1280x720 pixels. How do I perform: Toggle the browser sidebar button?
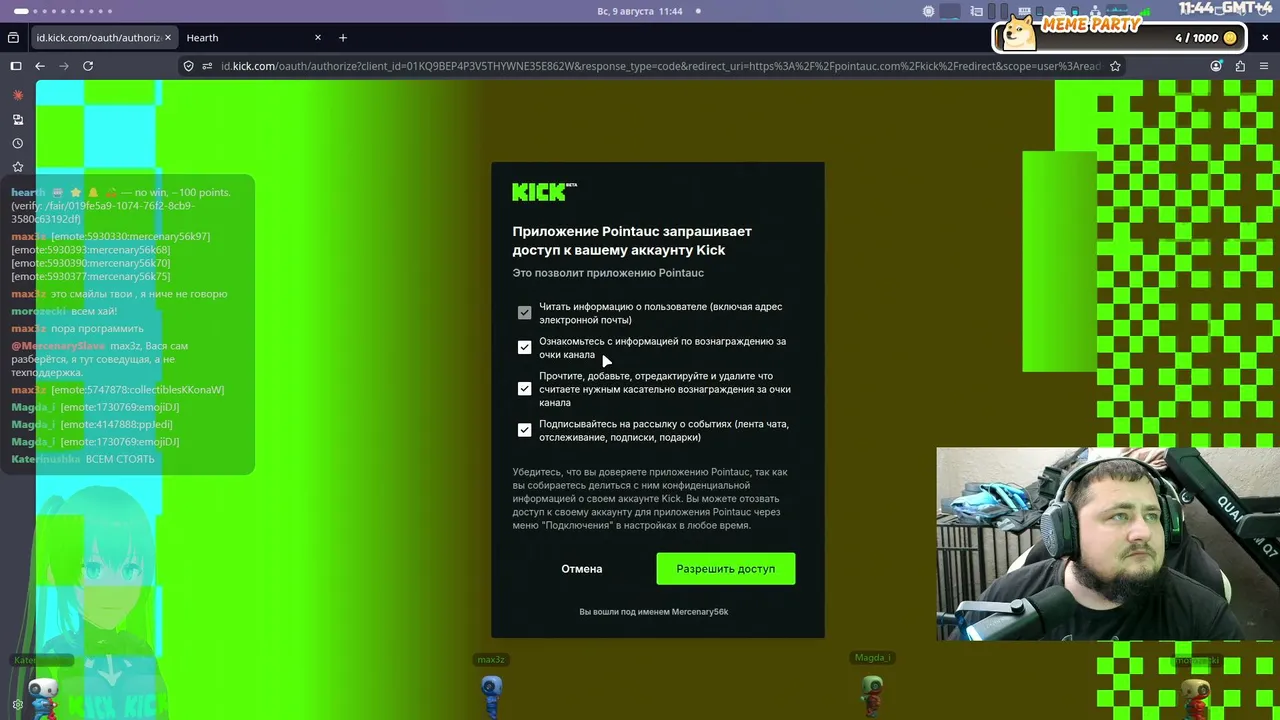point(16,66)
